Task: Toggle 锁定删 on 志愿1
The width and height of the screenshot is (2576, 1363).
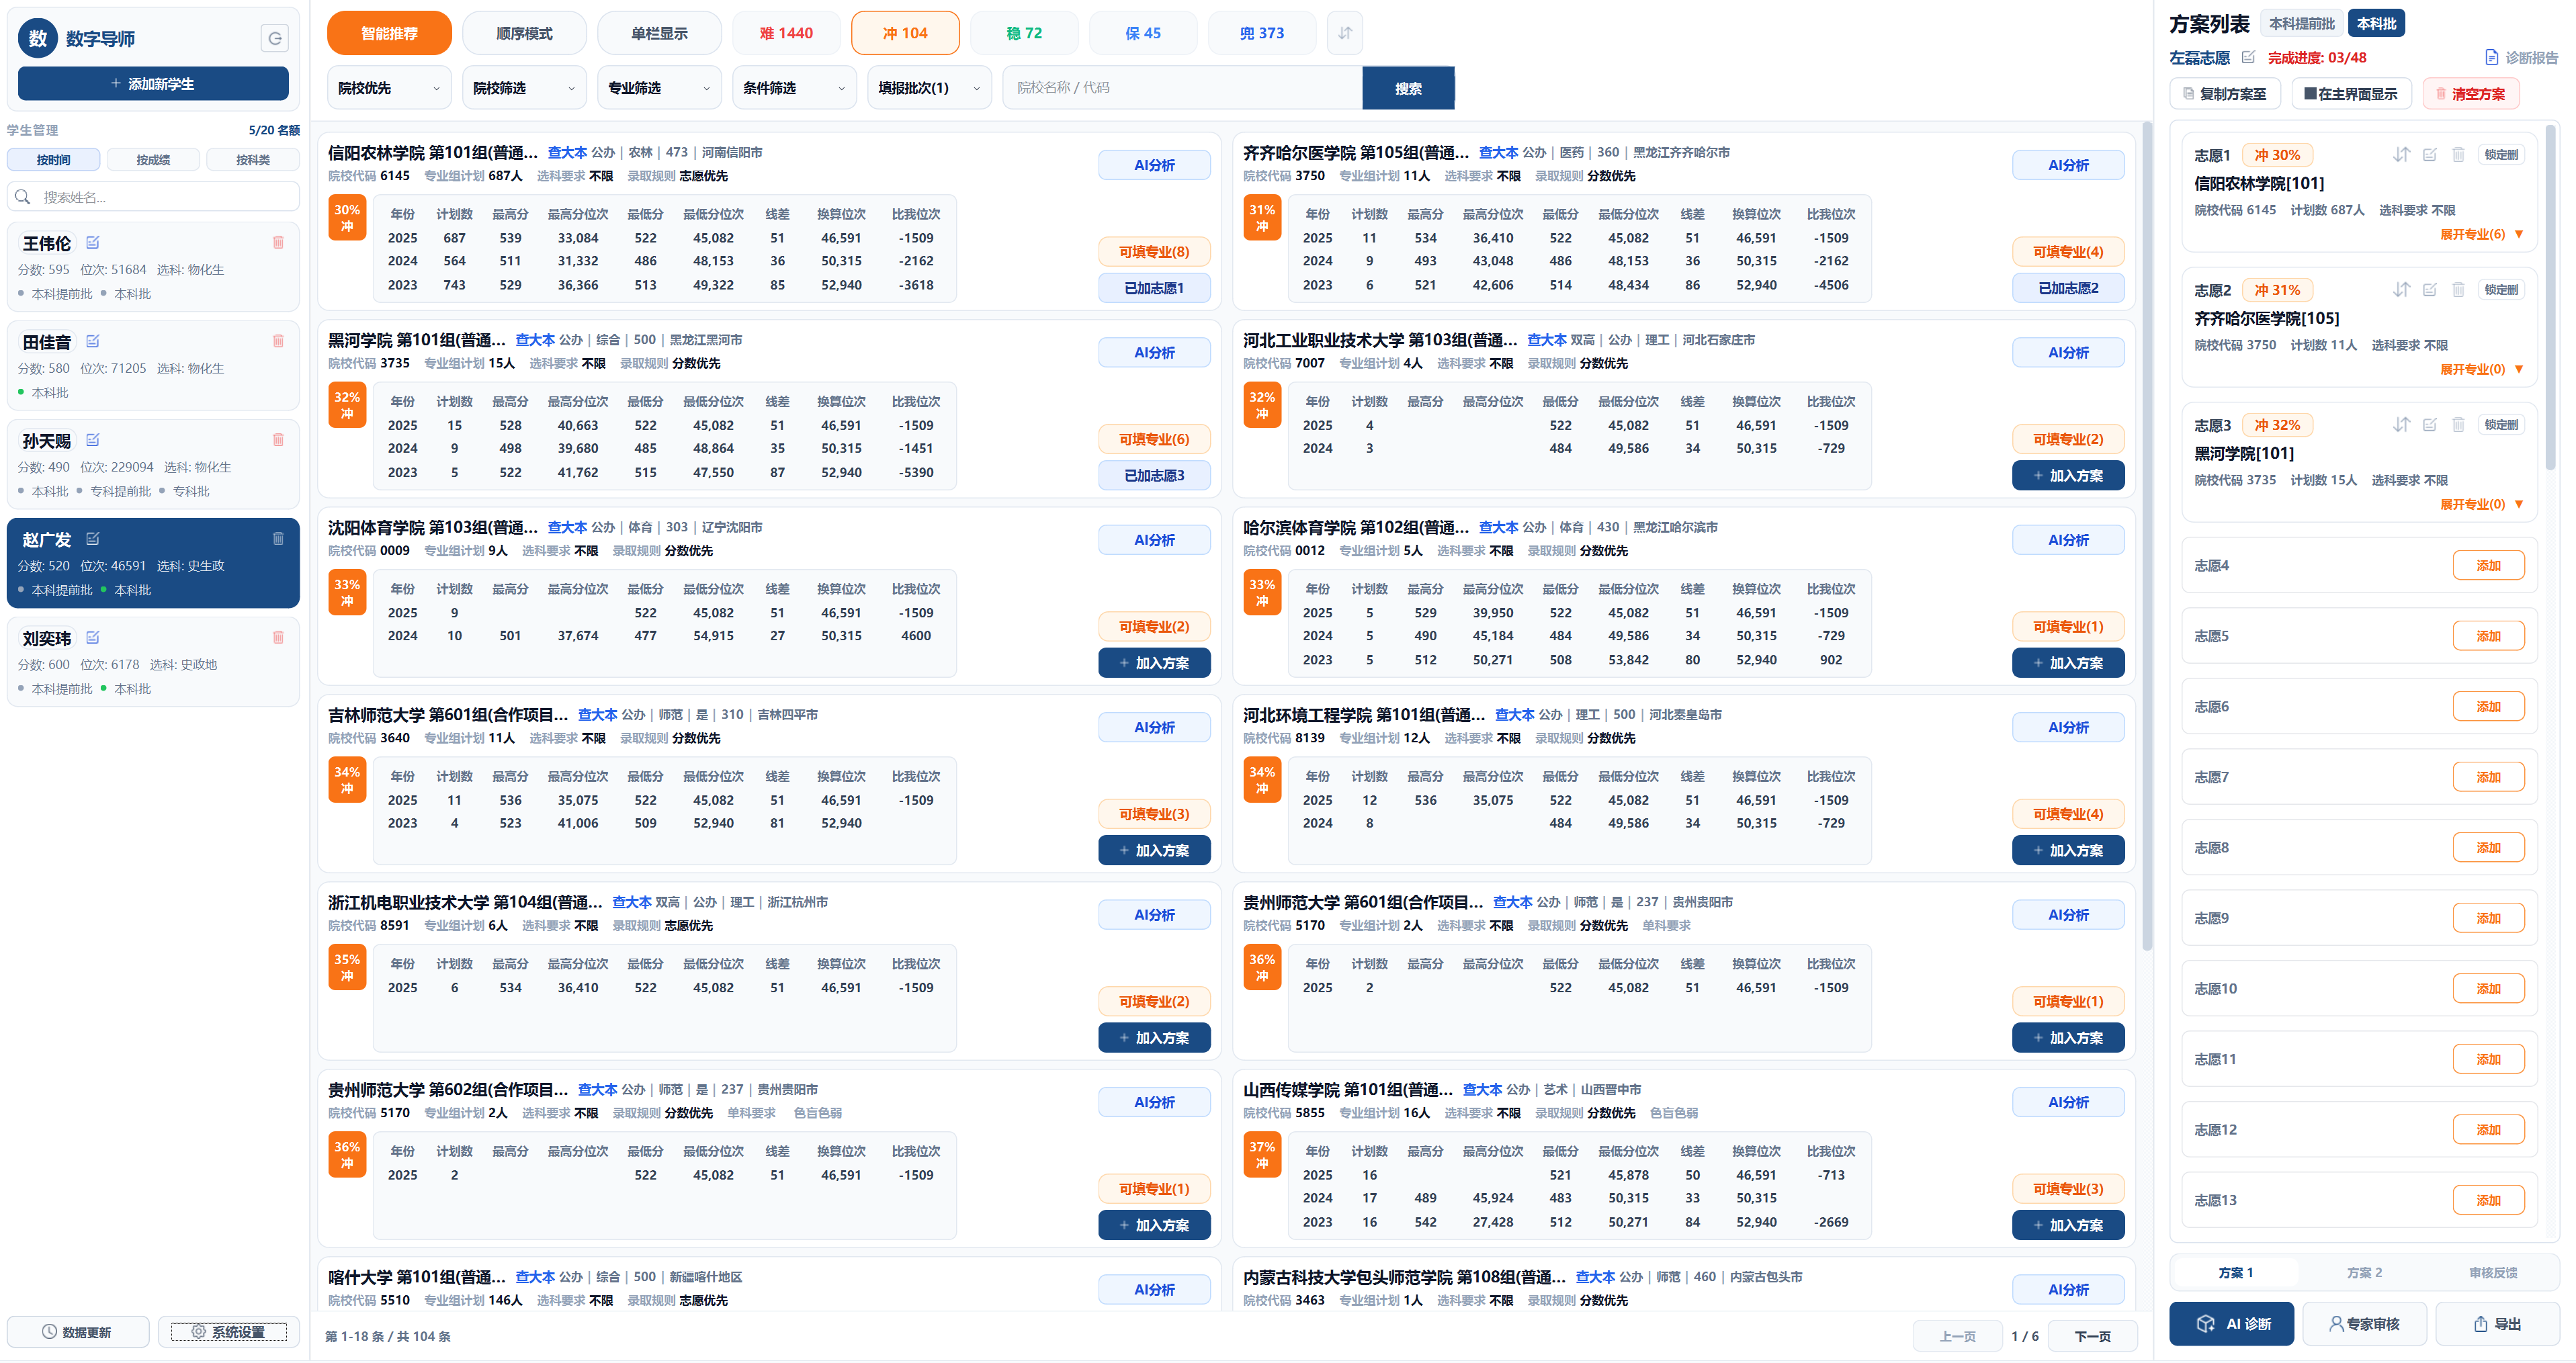Action: (x=2501, y=154)
